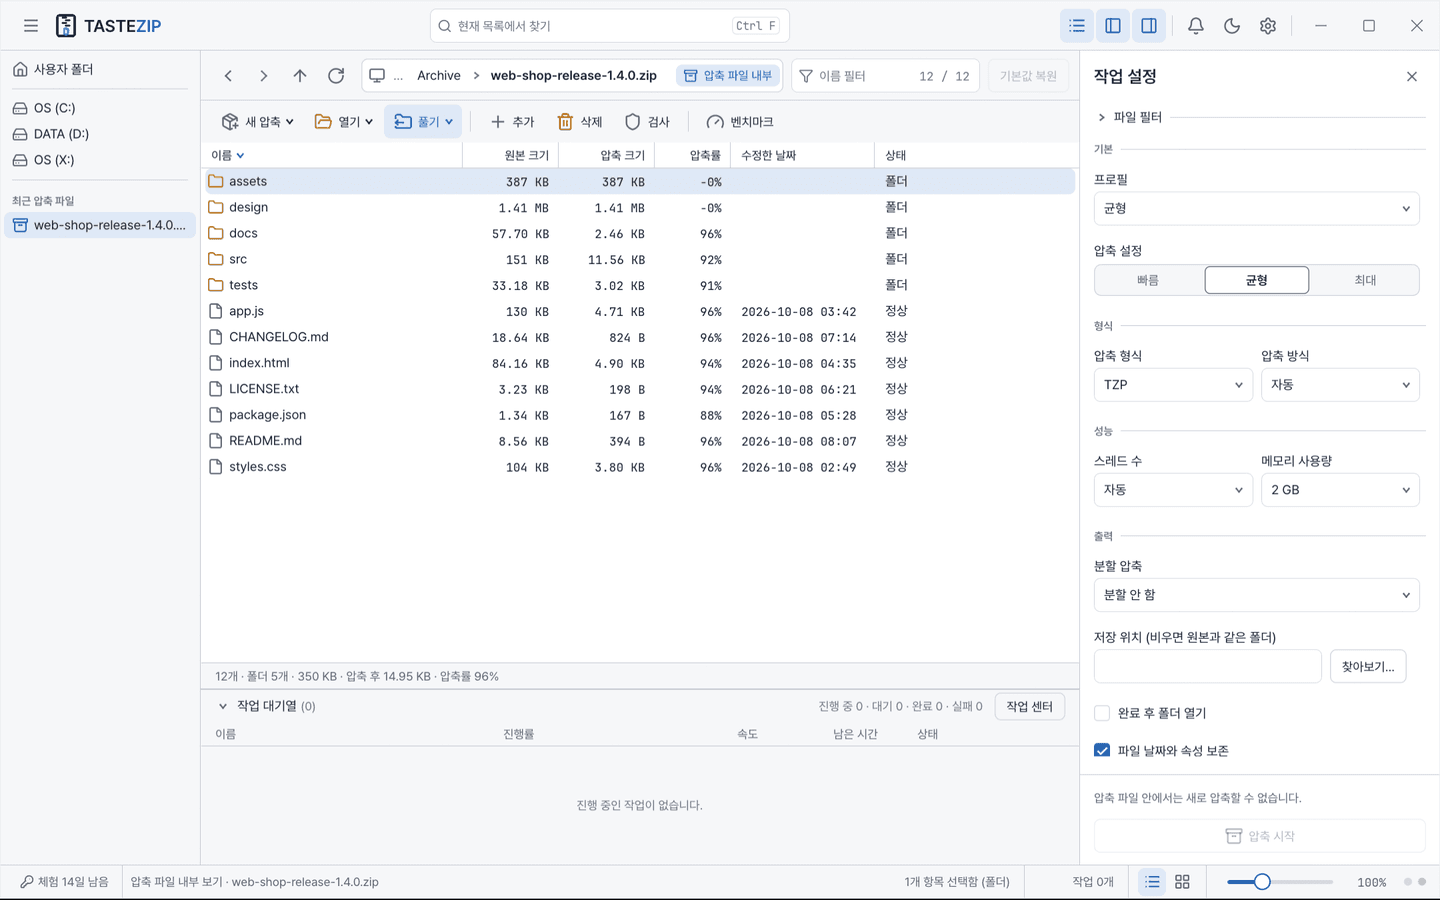Switch to grid view in status bar

tap(1183, 882)
